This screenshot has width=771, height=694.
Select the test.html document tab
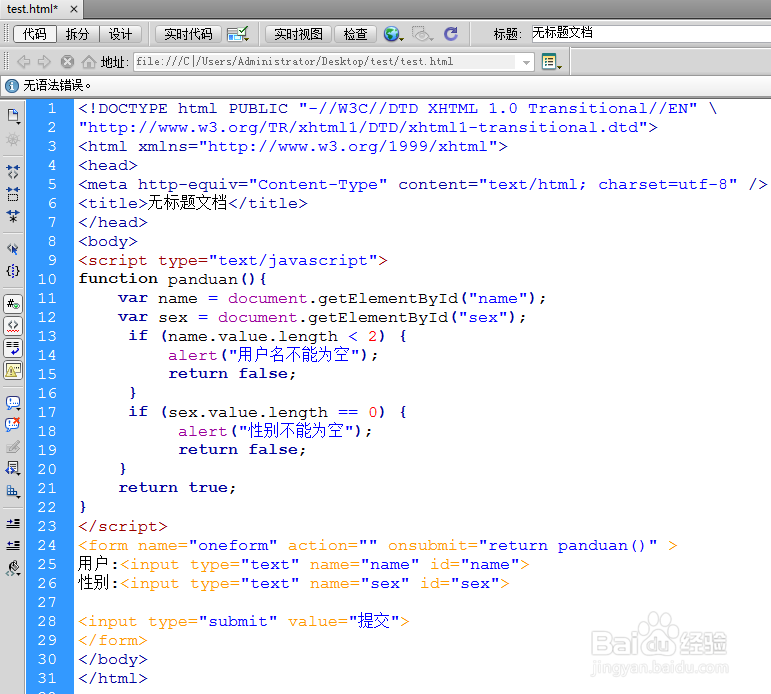pos(32,9)
